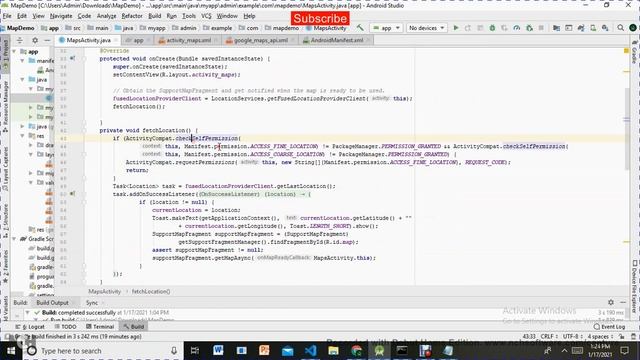Open the UTF-8 encoding selector
This screenshot has width=640, height=360.
pyautogui.click(x=572, y=336)
